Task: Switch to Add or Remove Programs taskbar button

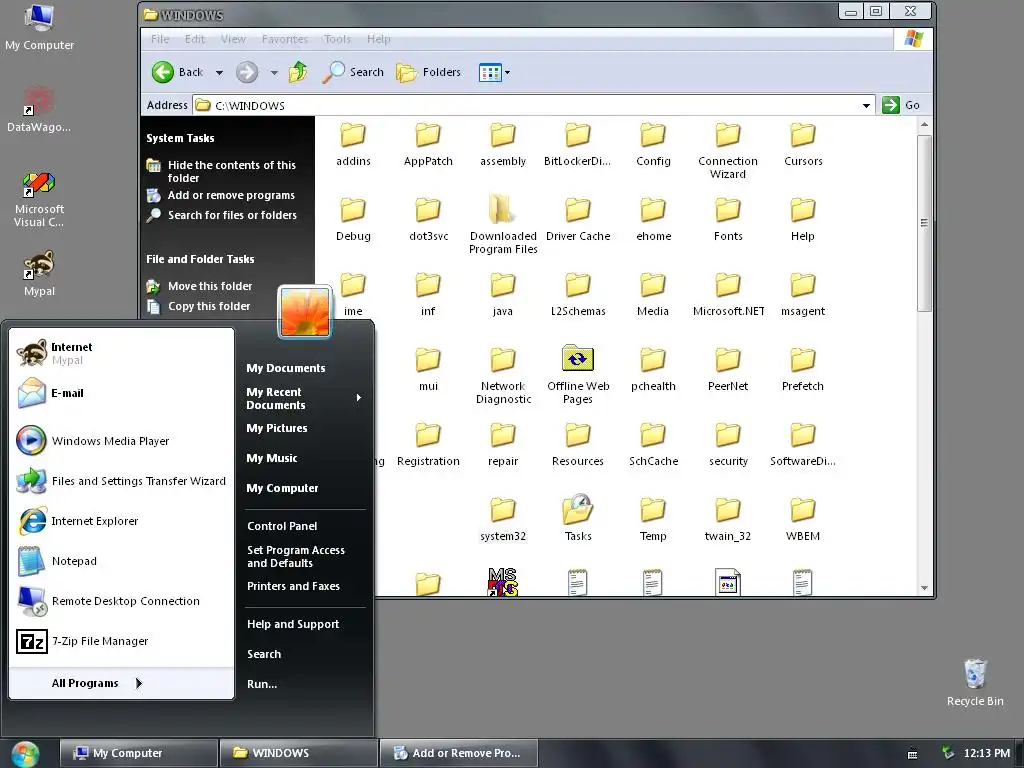Action: [x=458, y=753]
